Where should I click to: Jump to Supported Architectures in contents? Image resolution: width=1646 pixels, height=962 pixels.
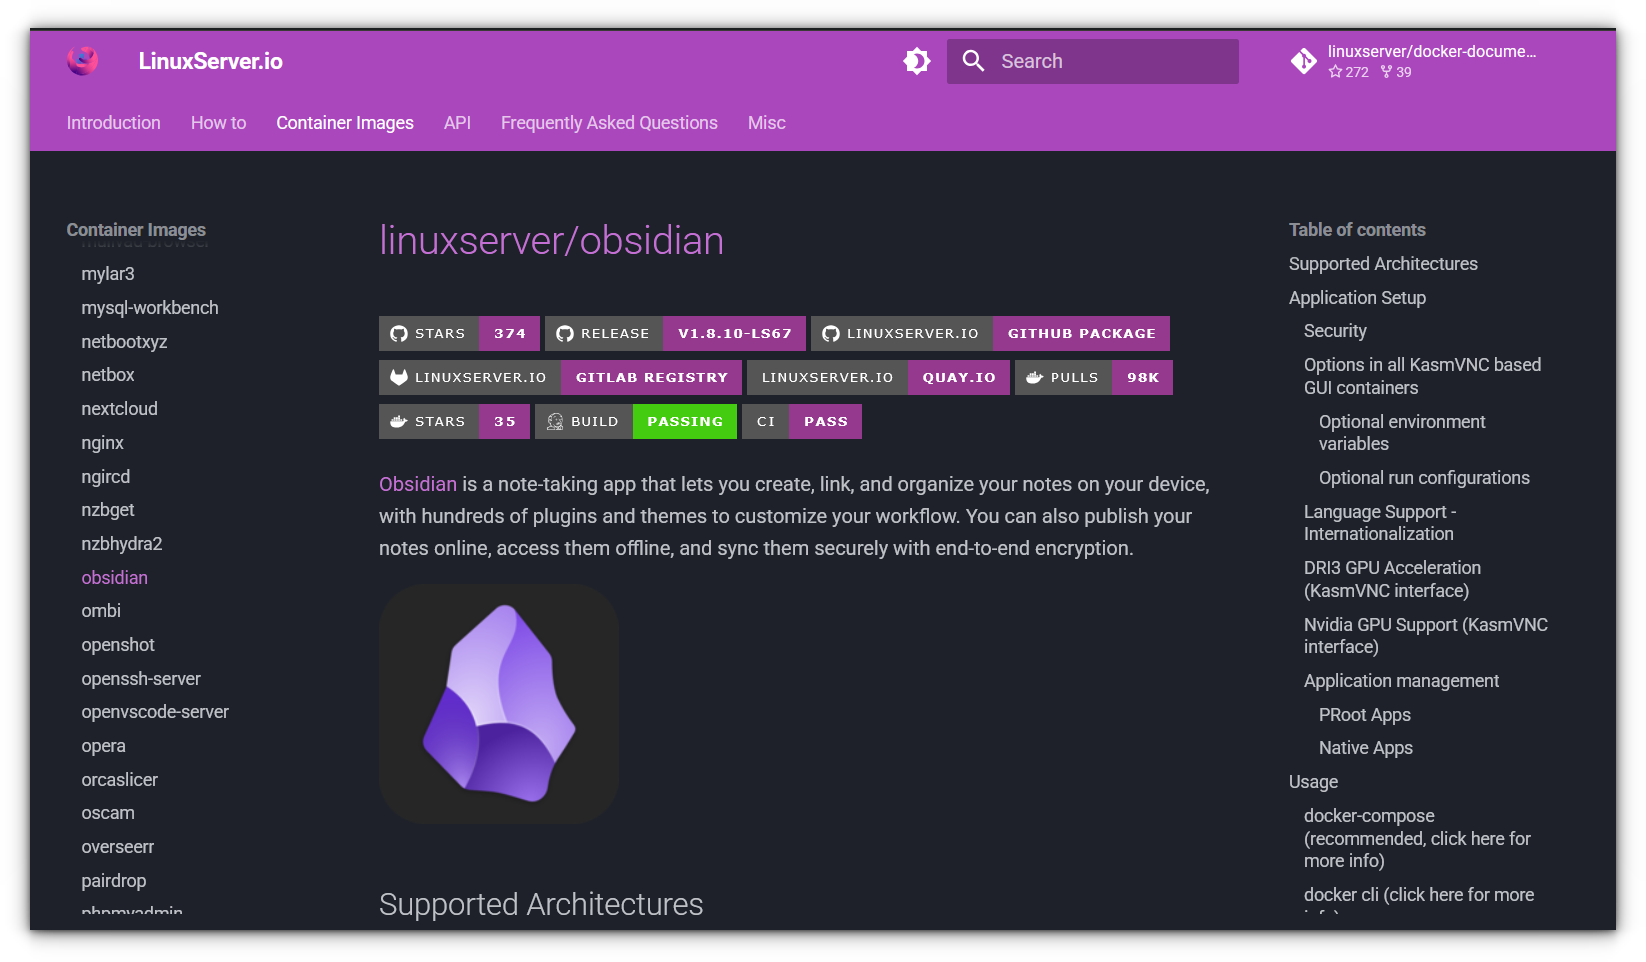pos(1383,264)
